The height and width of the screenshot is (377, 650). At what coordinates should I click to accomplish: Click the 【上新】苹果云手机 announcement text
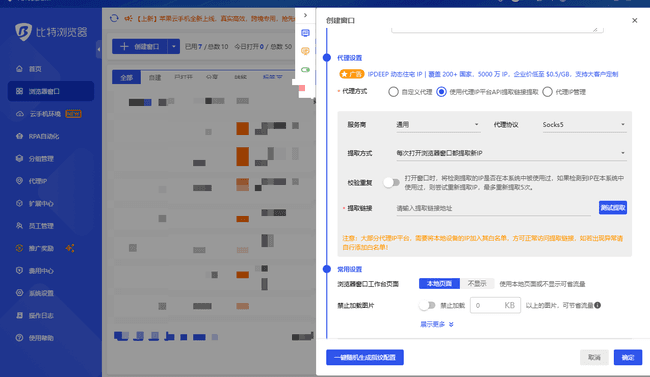(215, 18)
